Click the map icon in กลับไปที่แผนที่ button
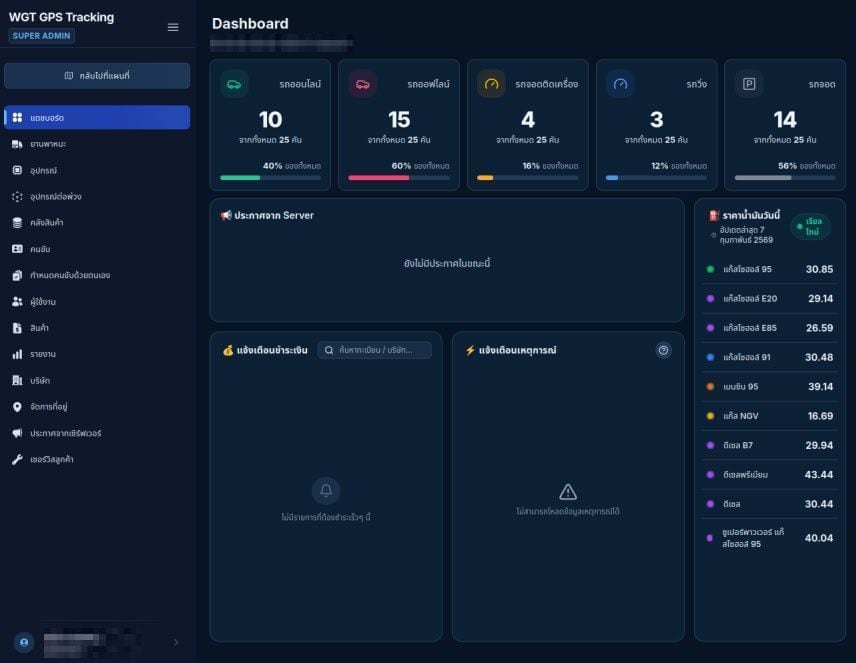 (69, 75)
